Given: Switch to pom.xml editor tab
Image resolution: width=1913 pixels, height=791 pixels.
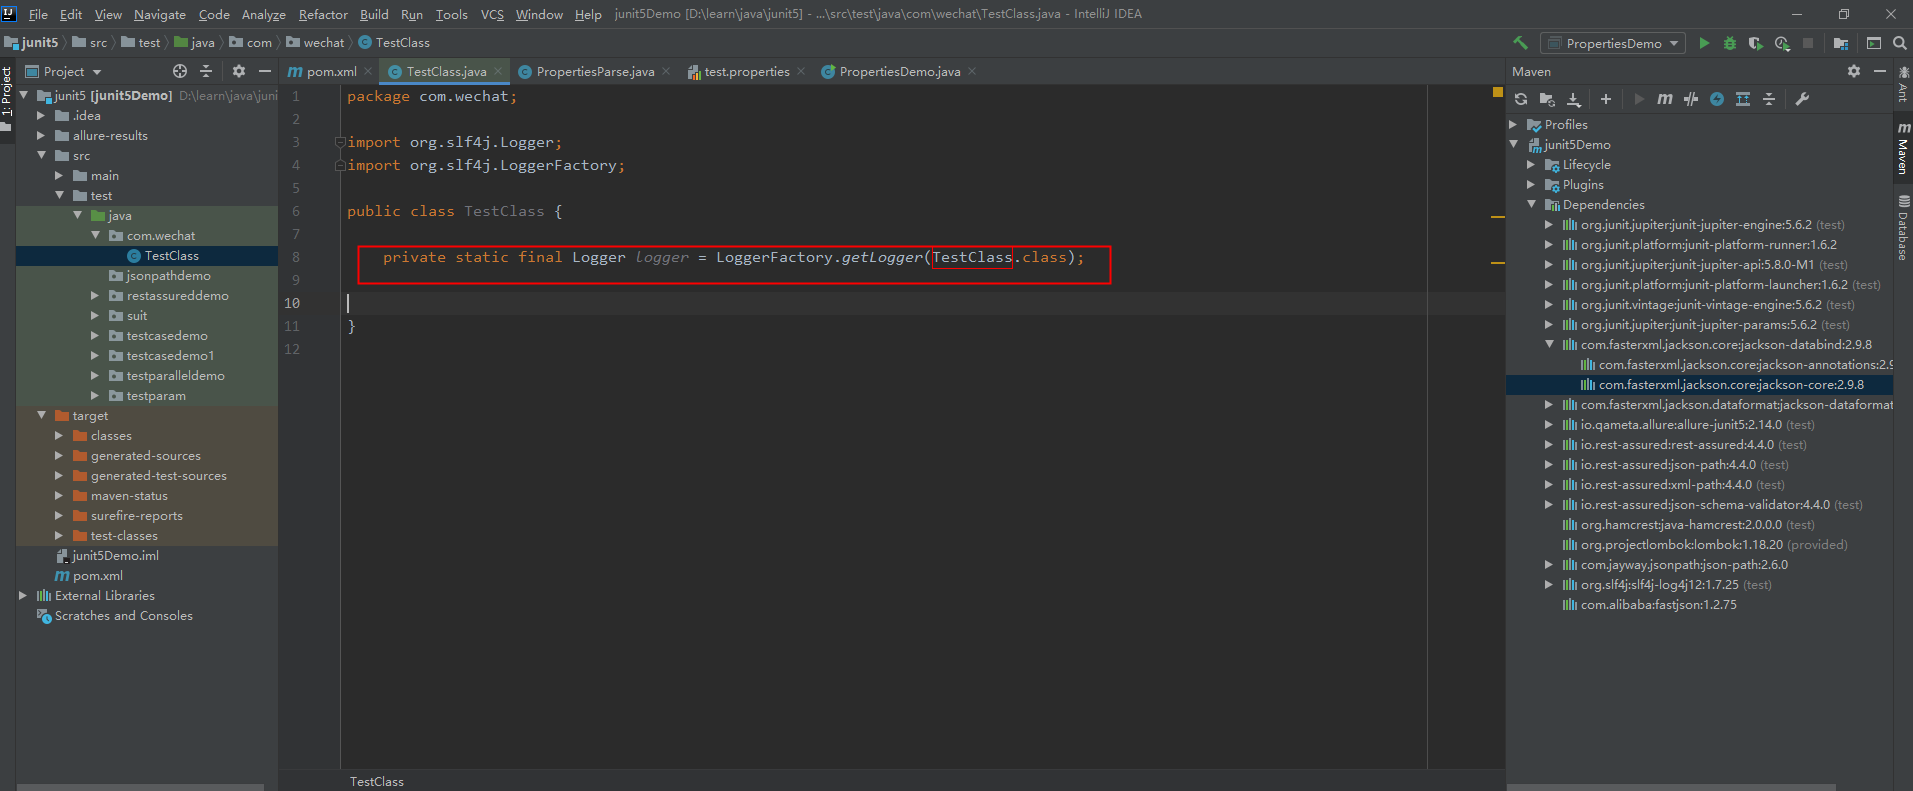Looking at the screenshot, I should point(330,71).
